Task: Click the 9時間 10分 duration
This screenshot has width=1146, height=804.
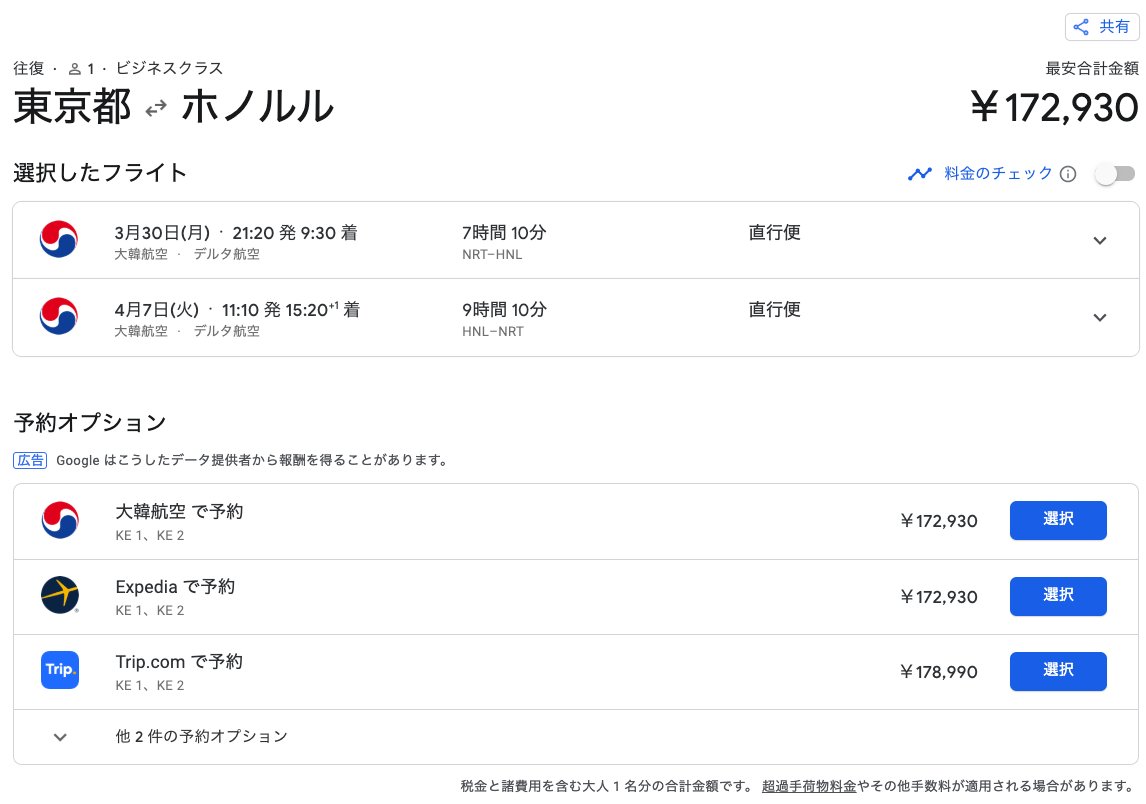Action: (x=504, y=310)
